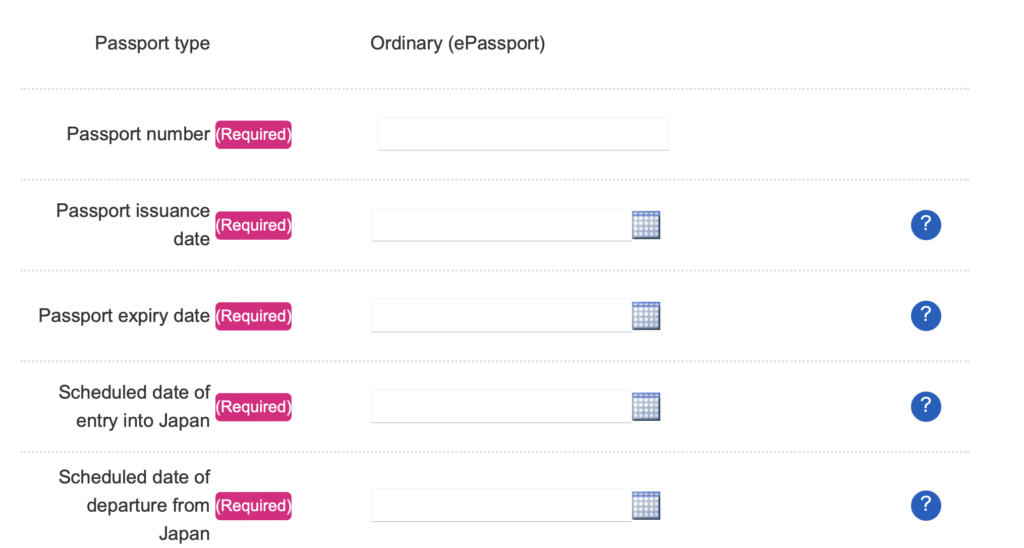Click the Passport number label

coord(138,134)
